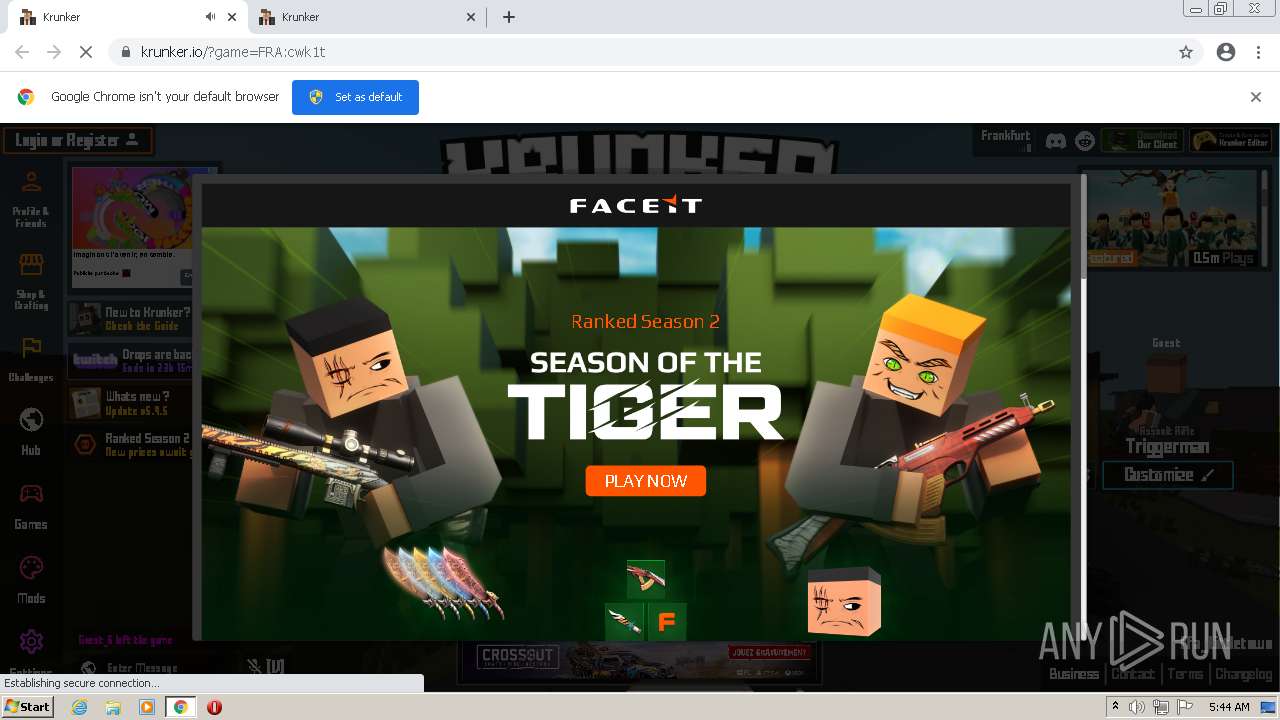The image size is (1280, 720).
Task: Open Whats new update notes
Action: 130,402
